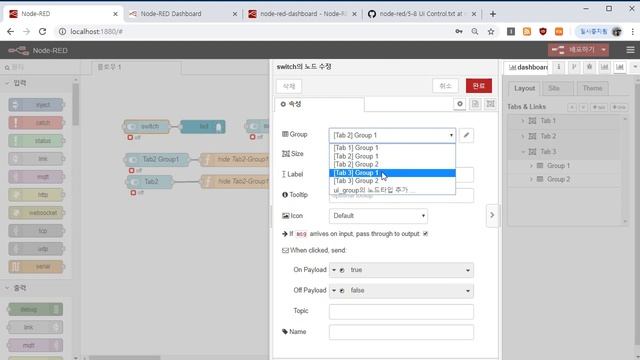Open the node appearance icon in edit panel
640x360 pixels.
(490, 104)
